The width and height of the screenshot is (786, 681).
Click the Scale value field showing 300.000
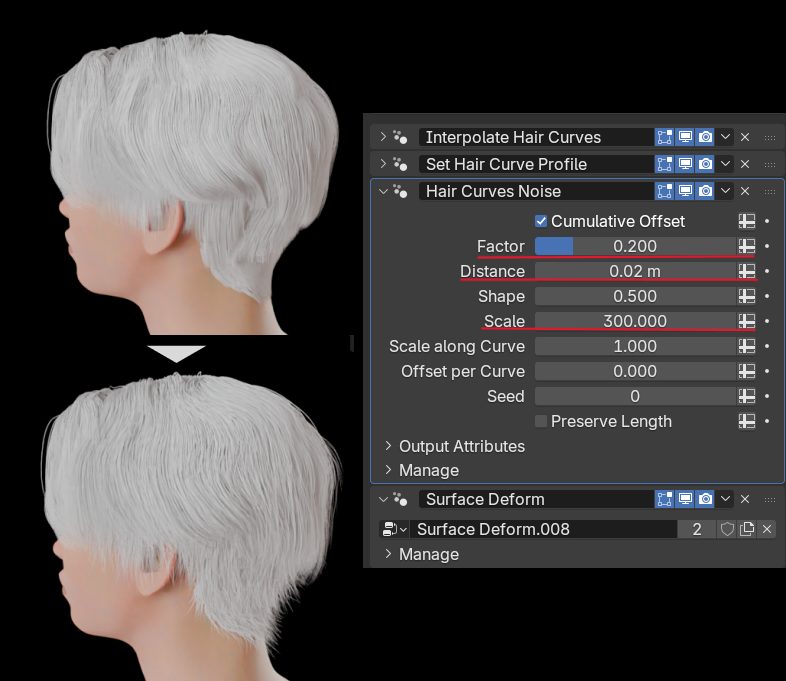(x=635, y=321)
